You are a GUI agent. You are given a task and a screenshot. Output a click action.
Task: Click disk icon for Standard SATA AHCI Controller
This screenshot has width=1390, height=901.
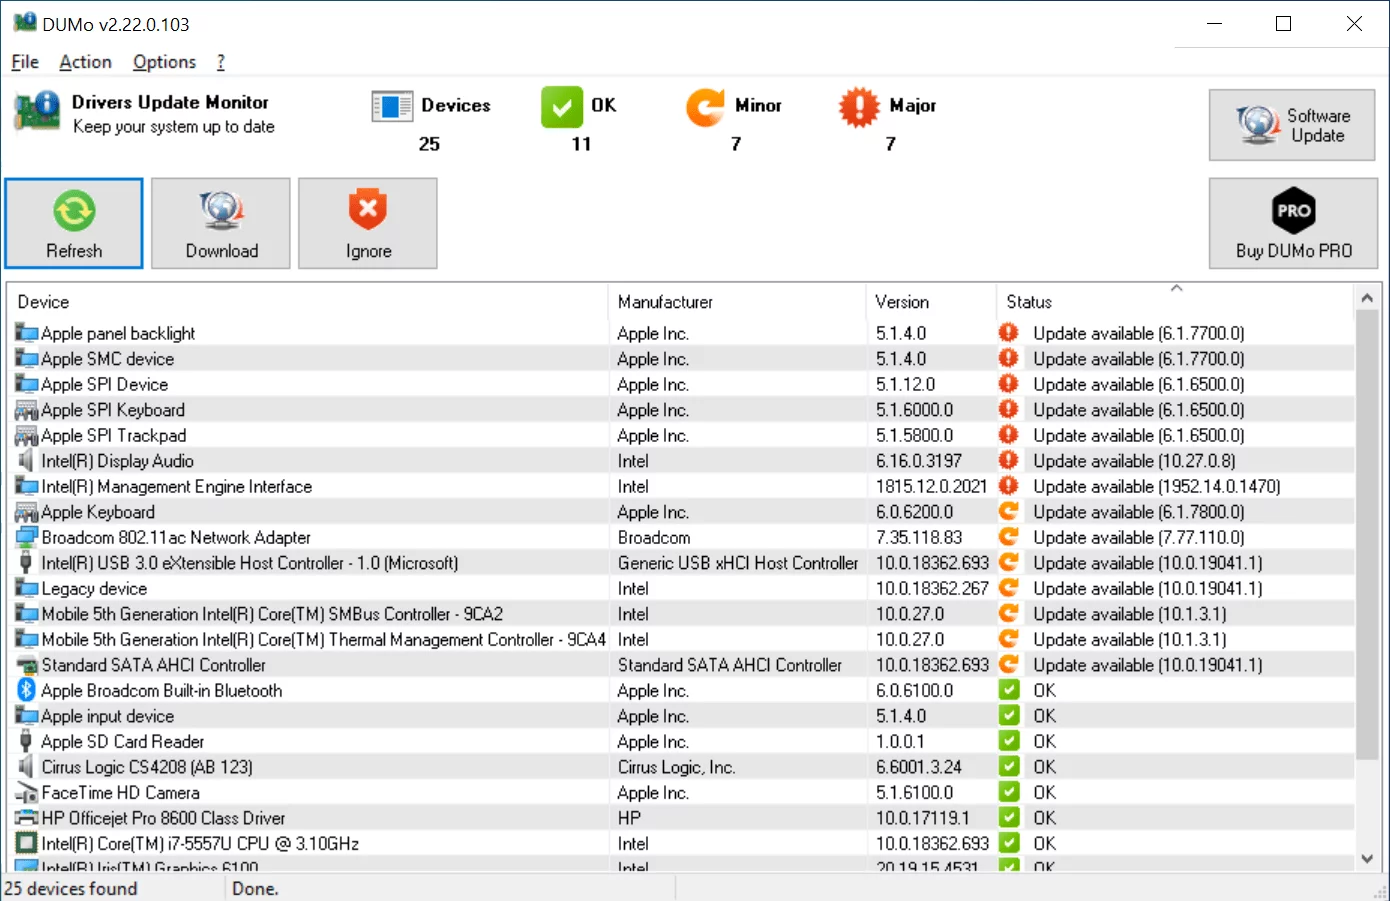(x=27, y=665)
